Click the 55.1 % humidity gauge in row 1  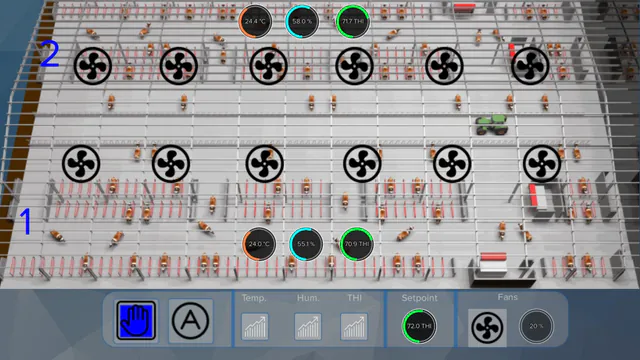pos(306,244)
